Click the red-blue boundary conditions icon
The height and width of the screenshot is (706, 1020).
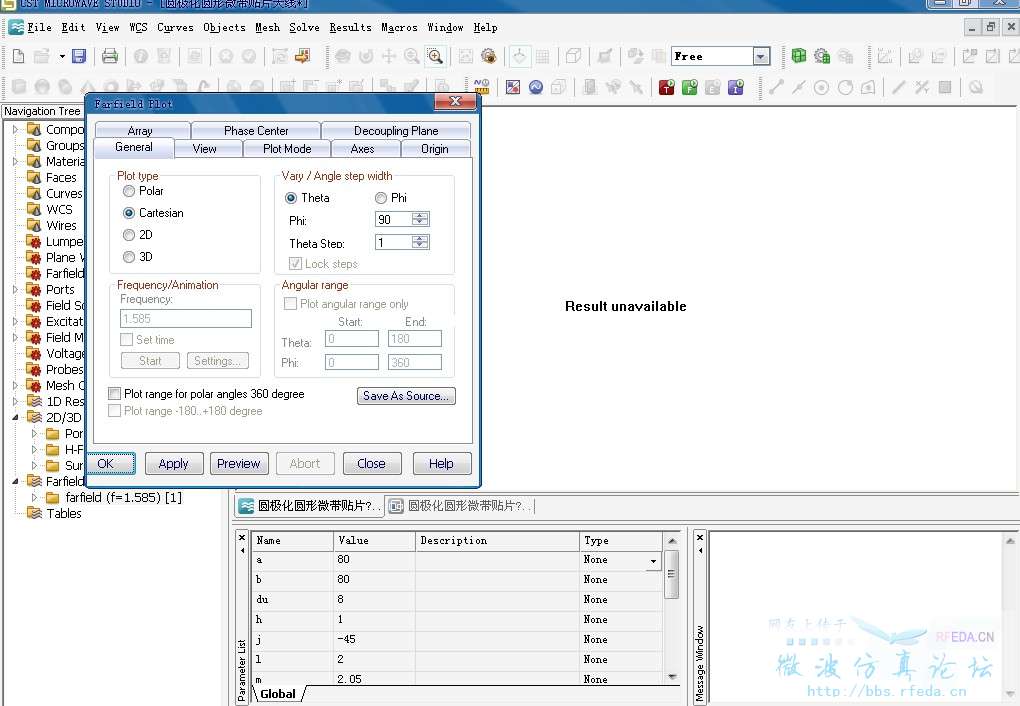click(513, 87)
